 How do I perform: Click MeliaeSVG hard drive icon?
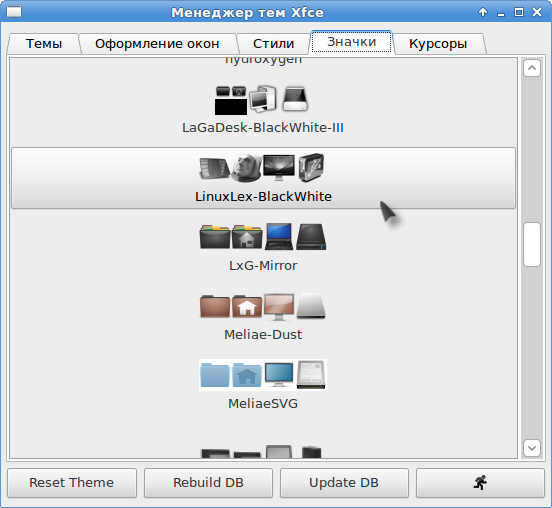coord(311,375)
